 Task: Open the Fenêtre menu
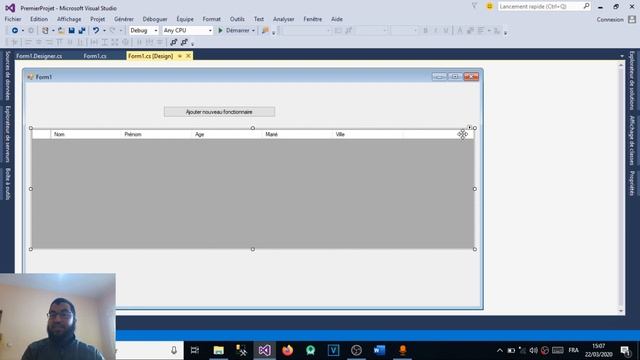point(313,19)
